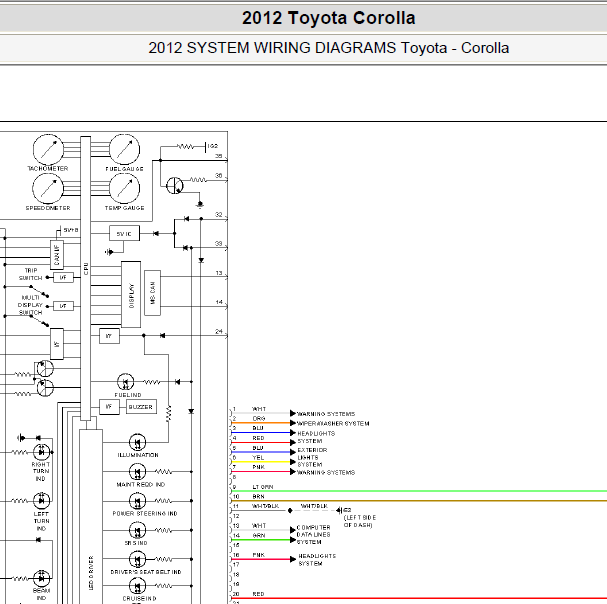Click the RED wire label at pin 4

coord(258,438)
